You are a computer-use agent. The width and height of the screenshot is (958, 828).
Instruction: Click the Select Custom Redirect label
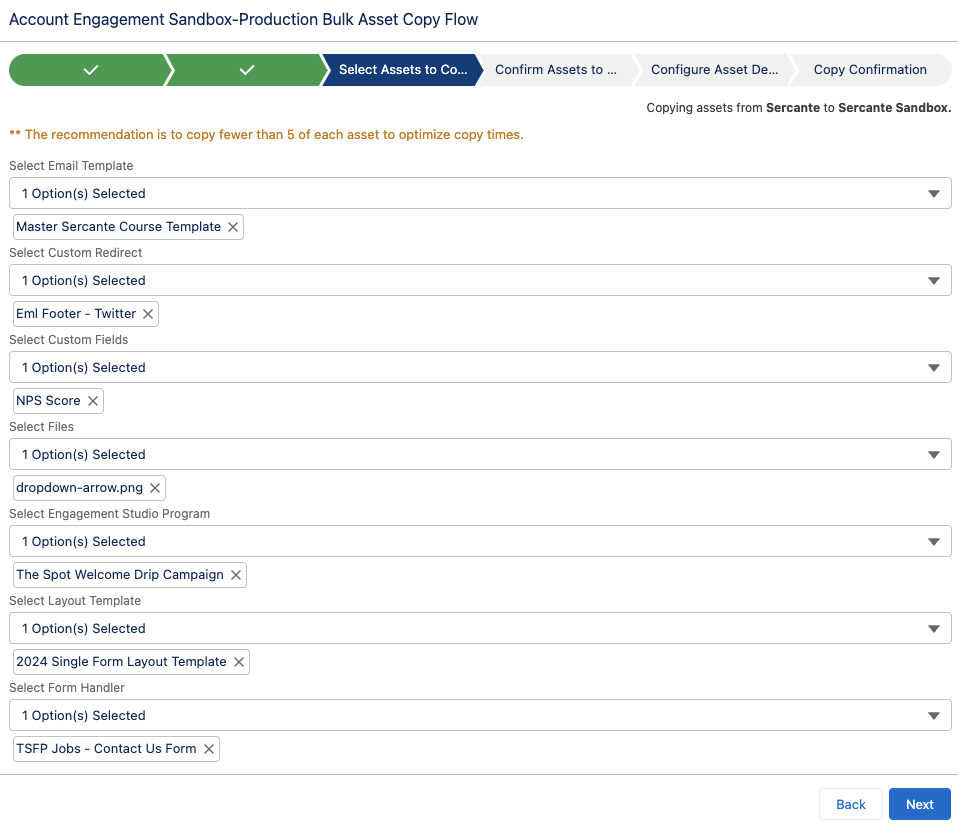75,253
